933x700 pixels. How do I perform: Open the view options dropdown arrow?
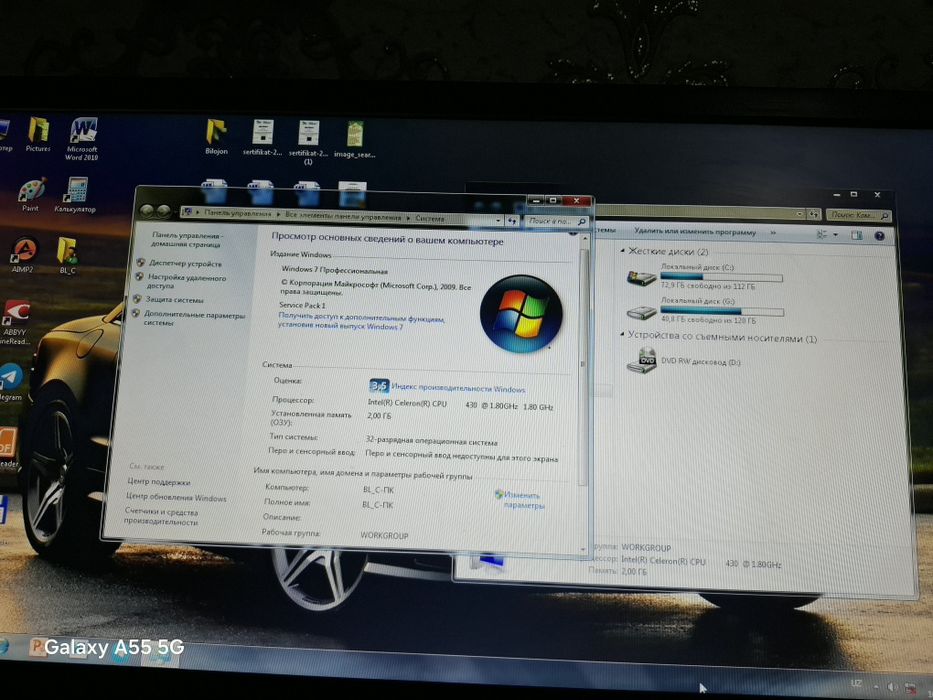(x=835, y=235)
